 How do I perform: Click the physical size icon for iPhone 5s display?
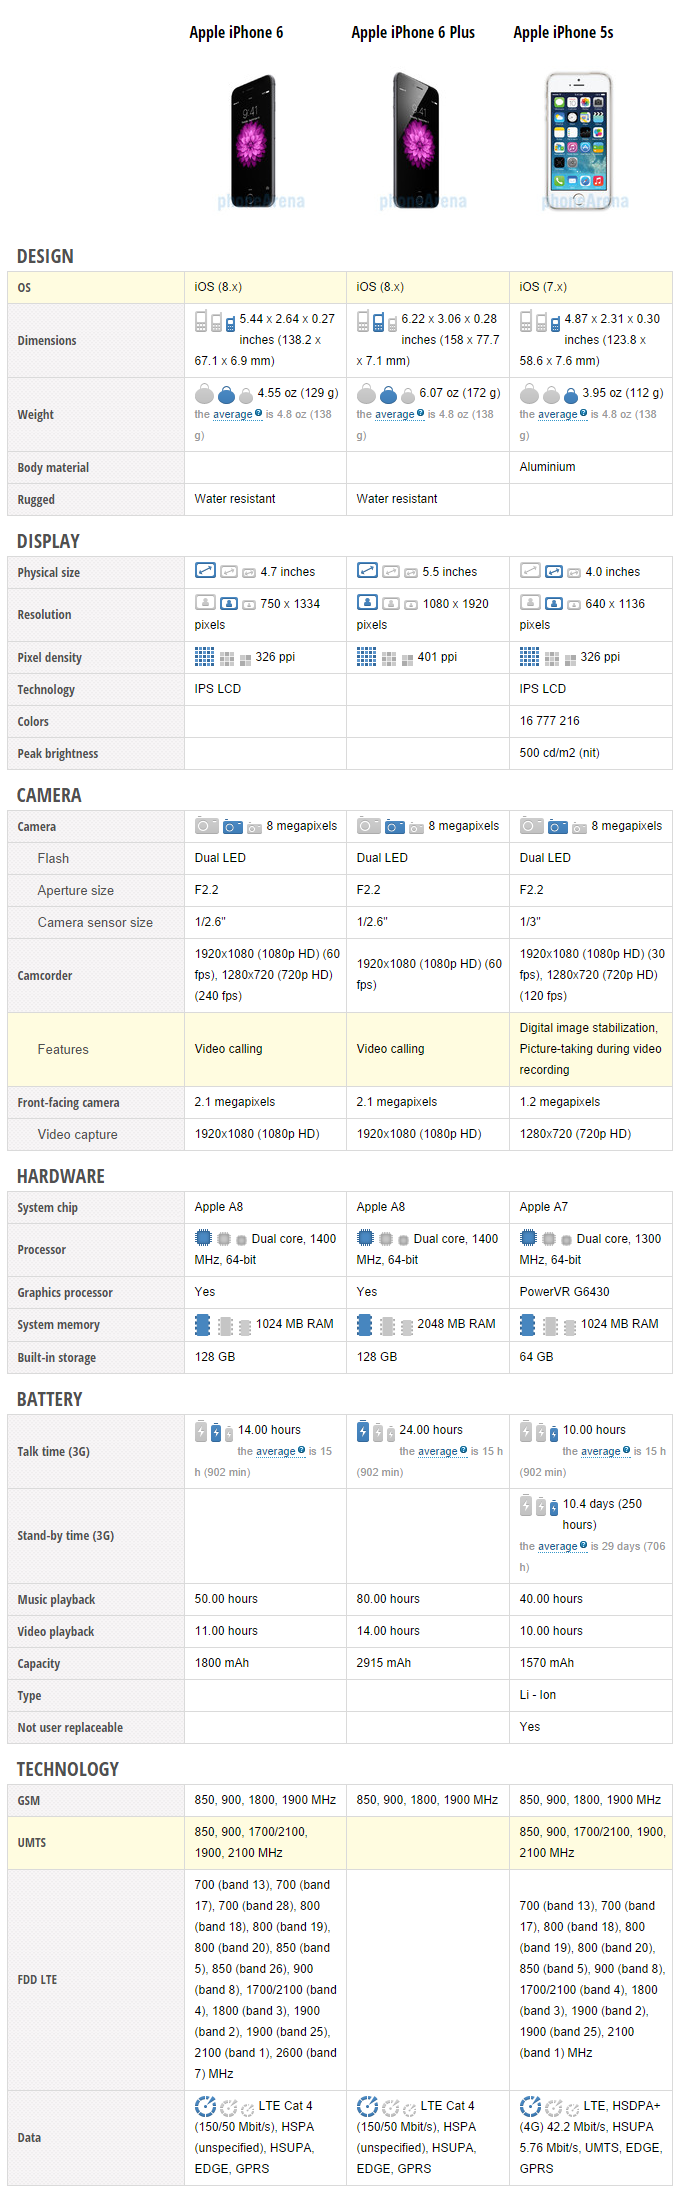tap(553, 571)
